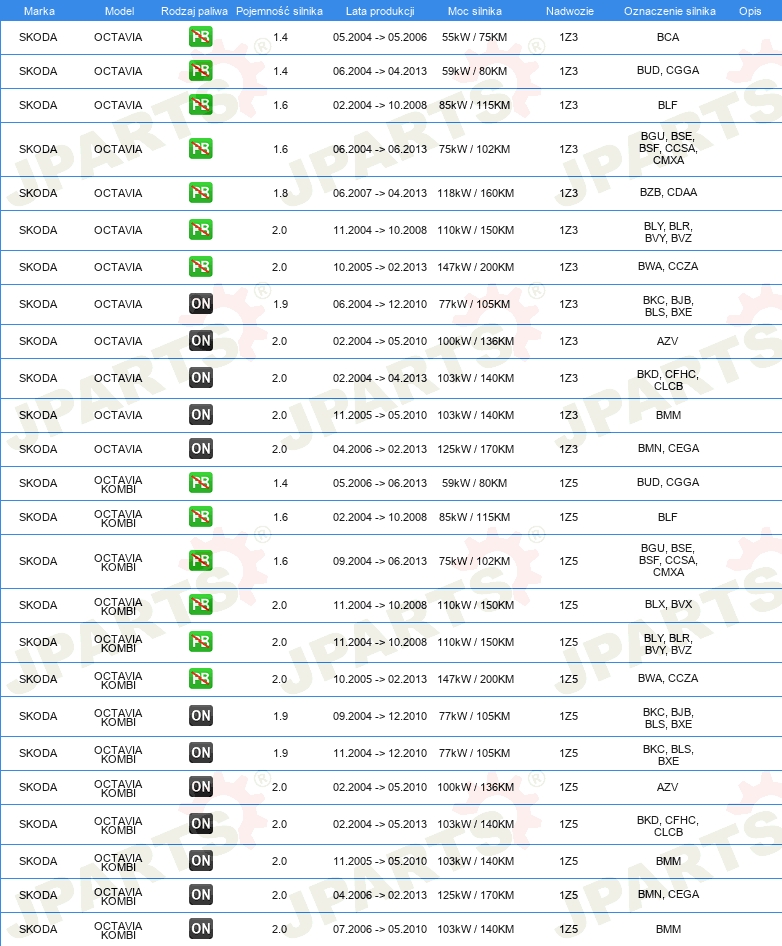This screenshot has height=946, width=782.
Task: Select 100kW / 136KM in the 1Z5 AZV row
Action: coord(475,787)
